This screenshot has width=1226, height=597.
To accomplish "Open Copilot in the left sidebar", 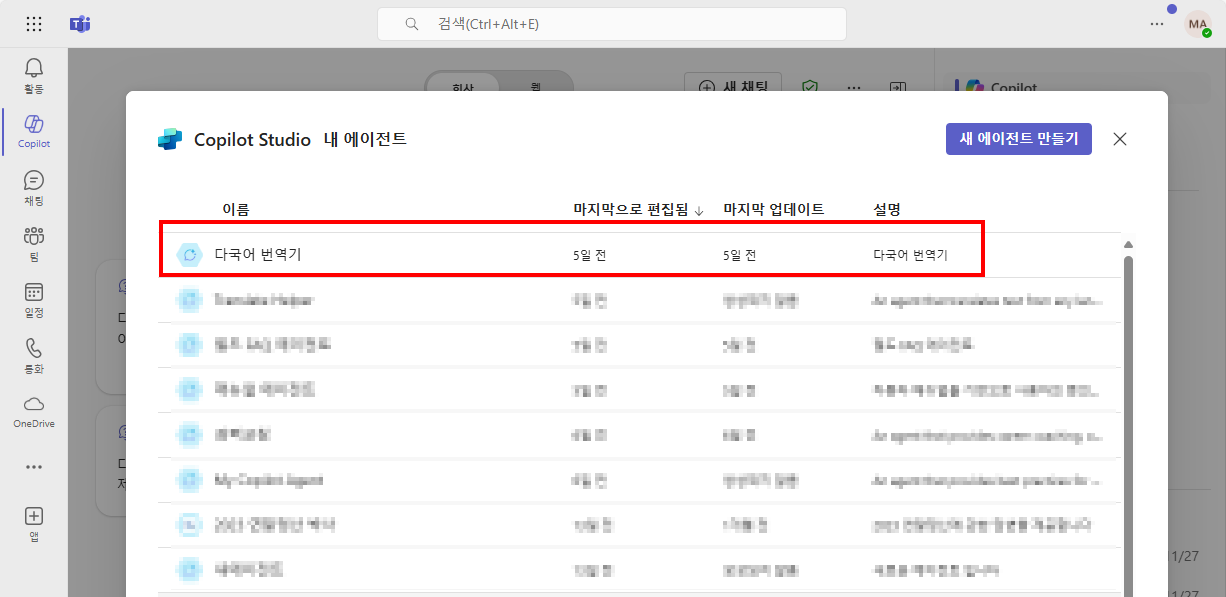I will tap(34, 131).
